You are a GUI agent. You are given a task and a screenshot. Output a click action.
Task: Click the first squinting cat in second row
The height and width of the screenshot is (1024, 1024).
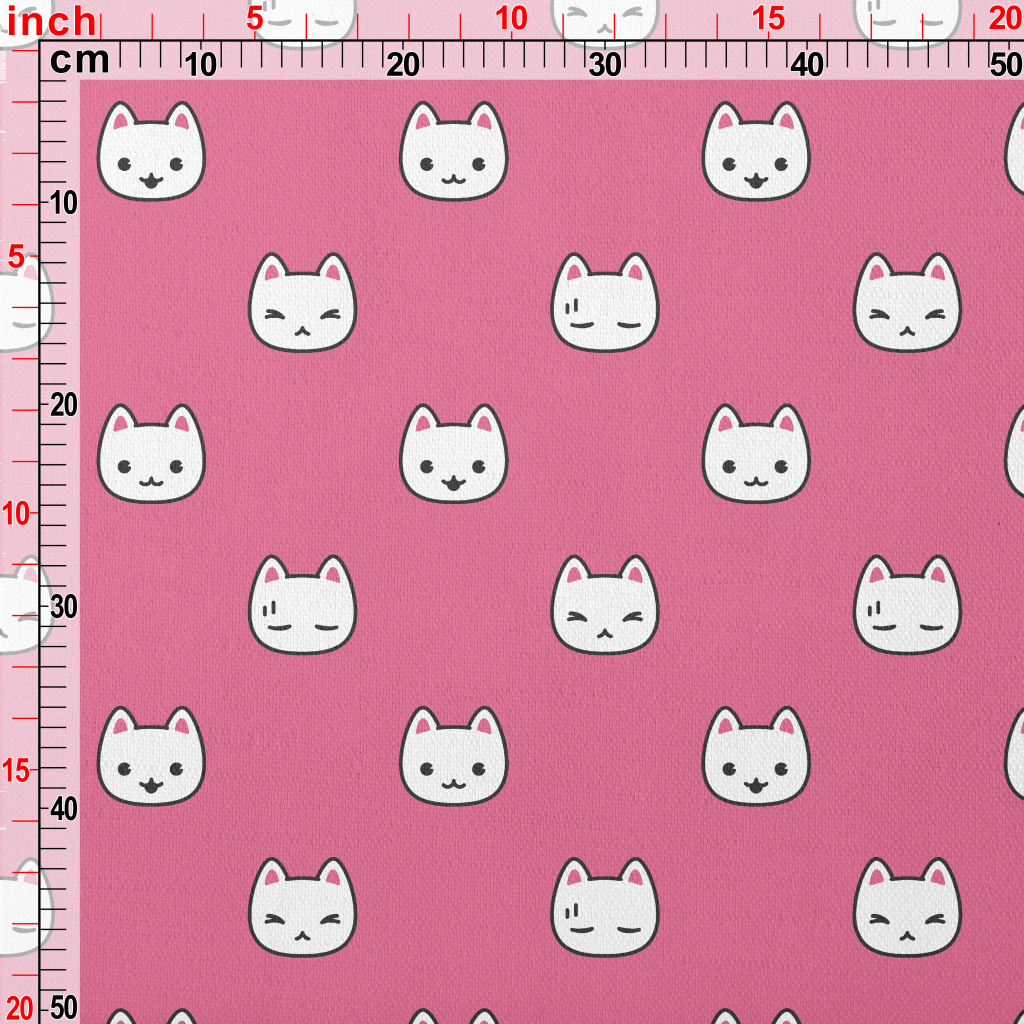302,304
